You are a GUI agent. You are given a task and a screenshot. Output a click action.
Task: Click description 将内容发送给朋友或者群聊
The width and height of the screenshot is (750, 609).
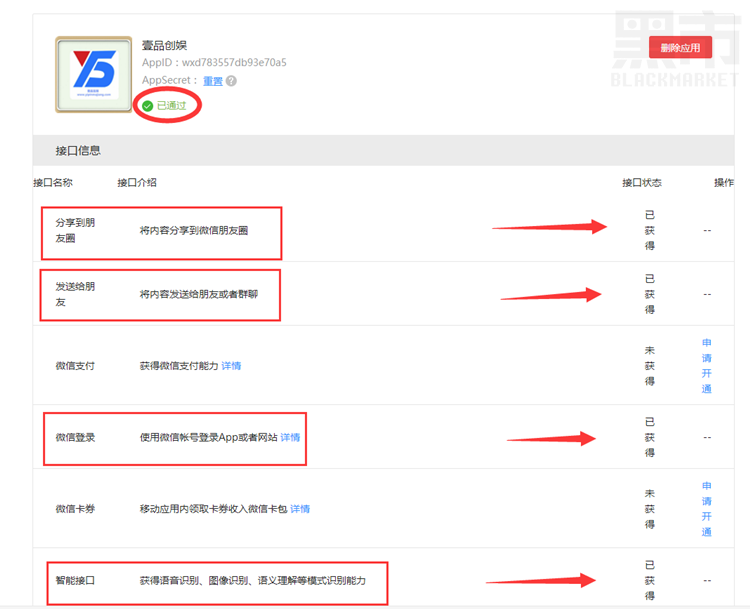199,294
